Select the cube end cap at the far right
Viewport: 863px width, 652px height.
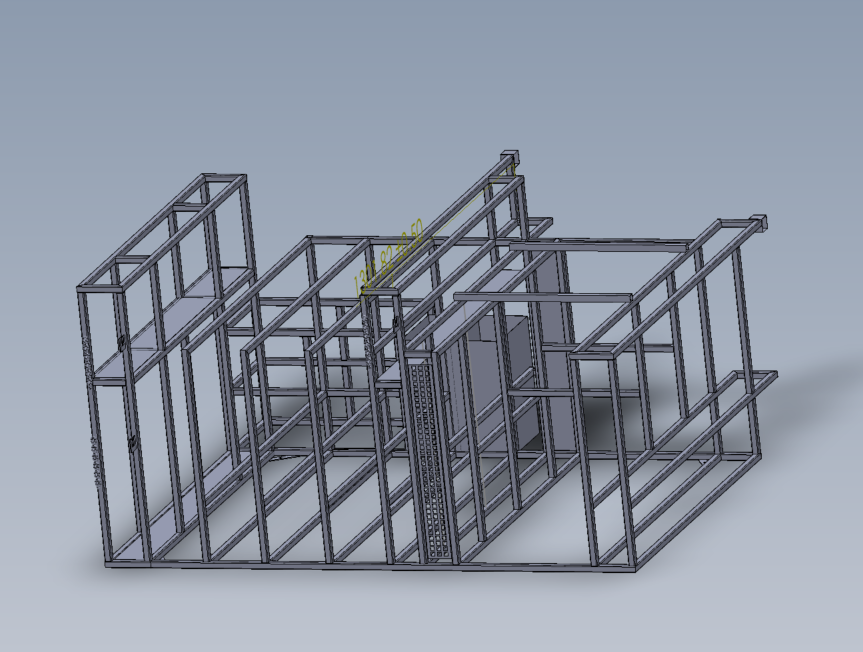tap(759, 223)
